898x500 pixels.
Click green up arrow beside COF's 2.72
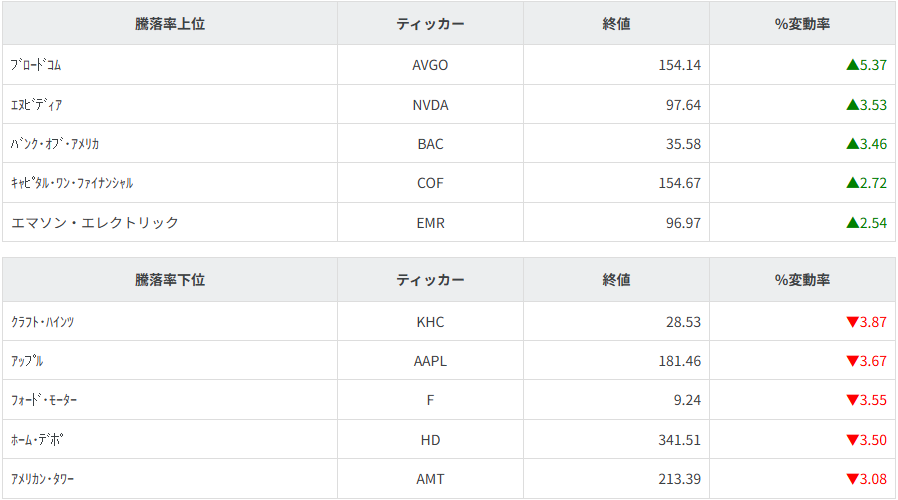[x=852, y=183]
